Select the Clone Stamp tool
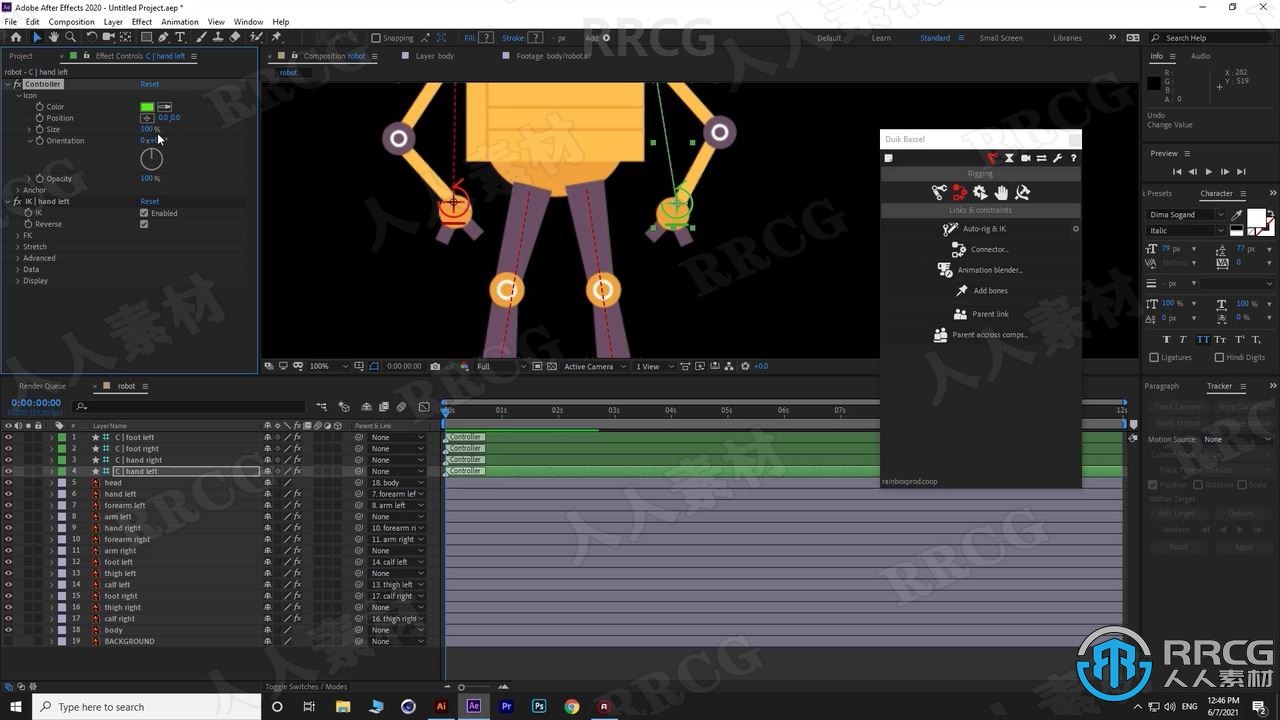The height and width of the screenshot is (720, 1280). [218, 37]
